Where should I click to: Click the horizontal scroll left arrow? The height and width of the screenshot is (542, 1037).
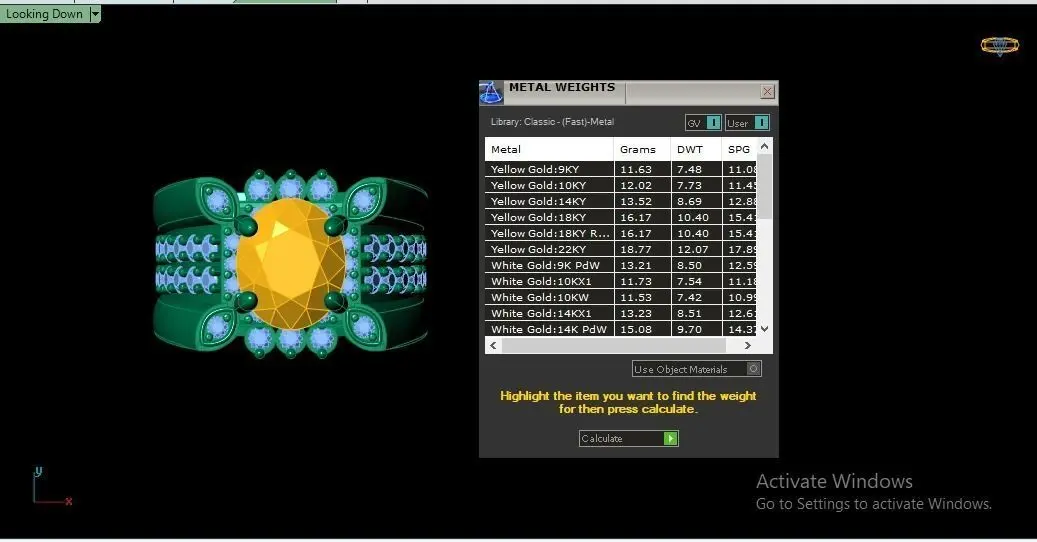point(493,345)
